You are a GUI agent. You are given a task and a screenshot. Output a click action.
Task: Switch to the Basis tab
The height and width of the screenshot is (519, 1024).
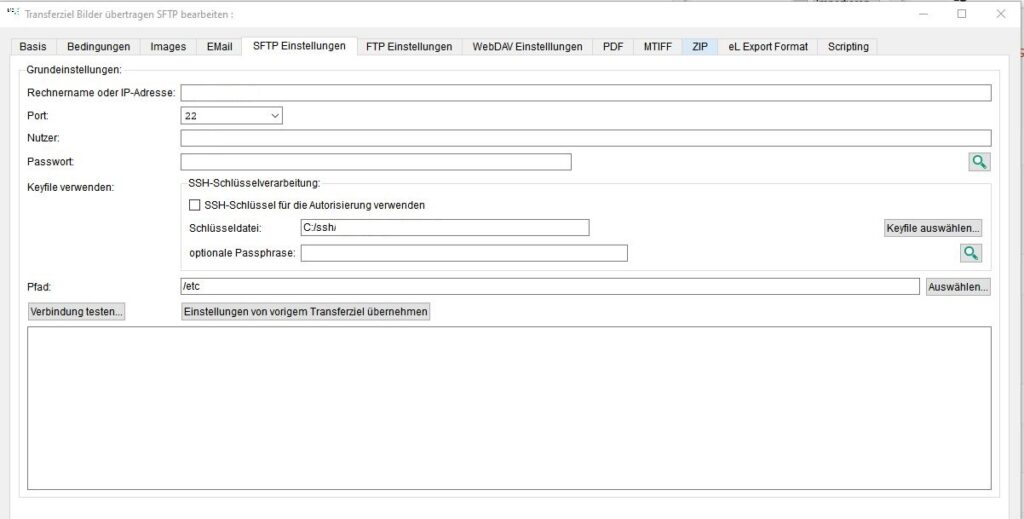point(33,46)
